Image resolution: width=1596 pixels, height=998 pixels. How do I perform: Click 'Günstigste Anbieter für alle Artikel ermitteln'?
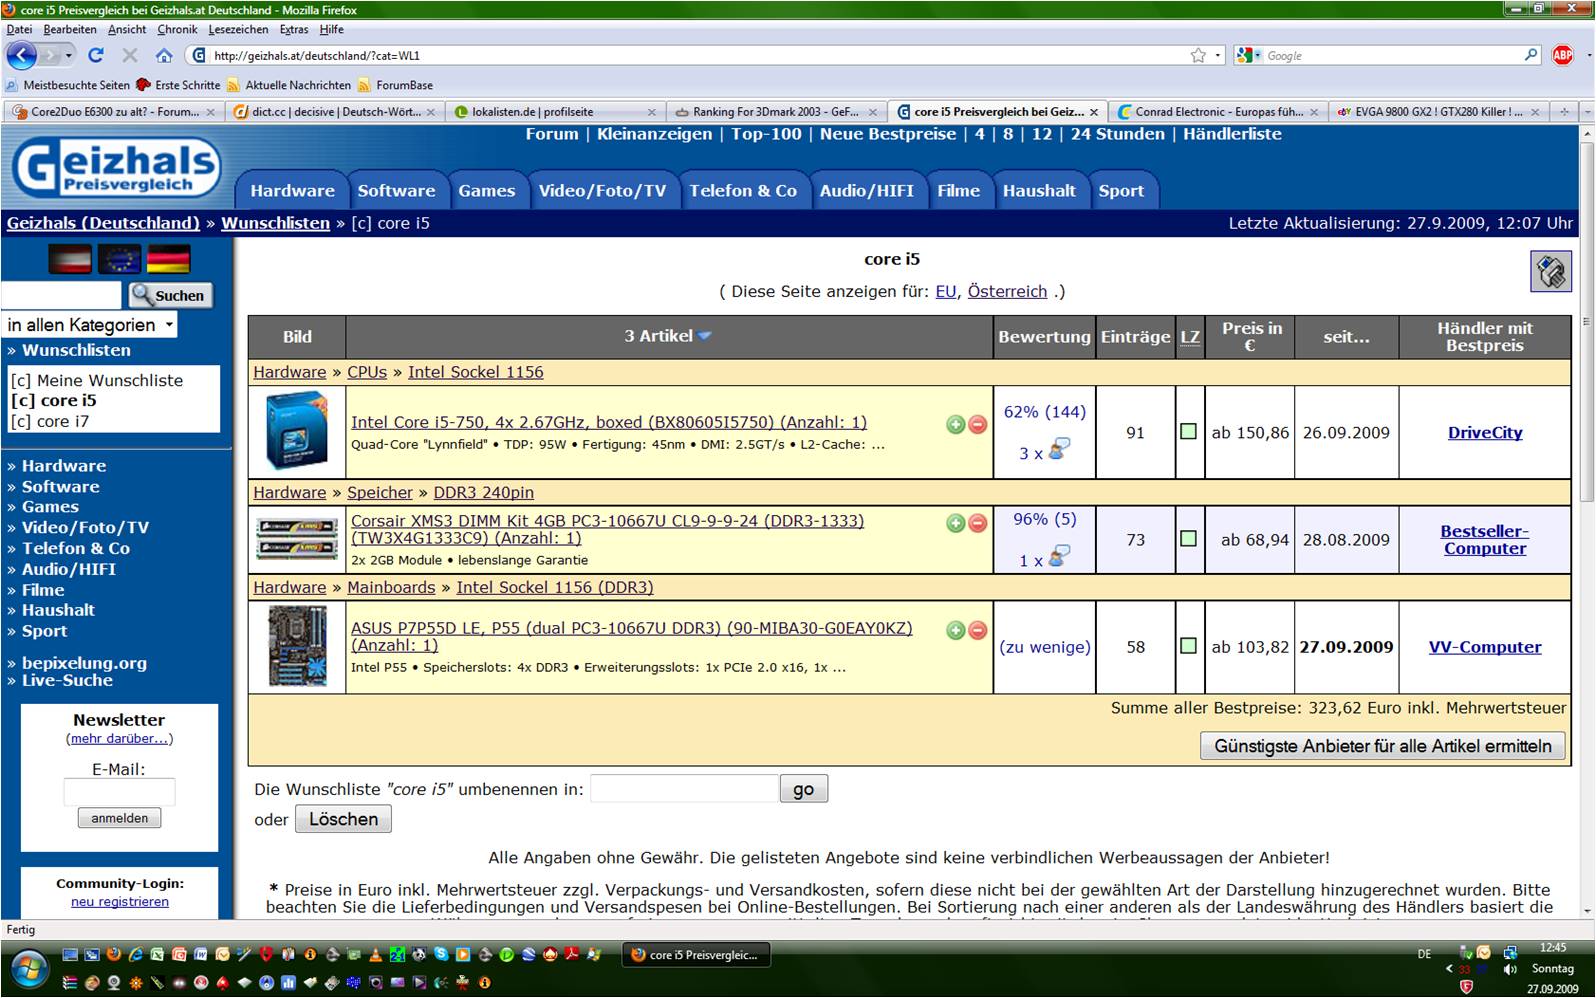click(x=1382, y=746)
